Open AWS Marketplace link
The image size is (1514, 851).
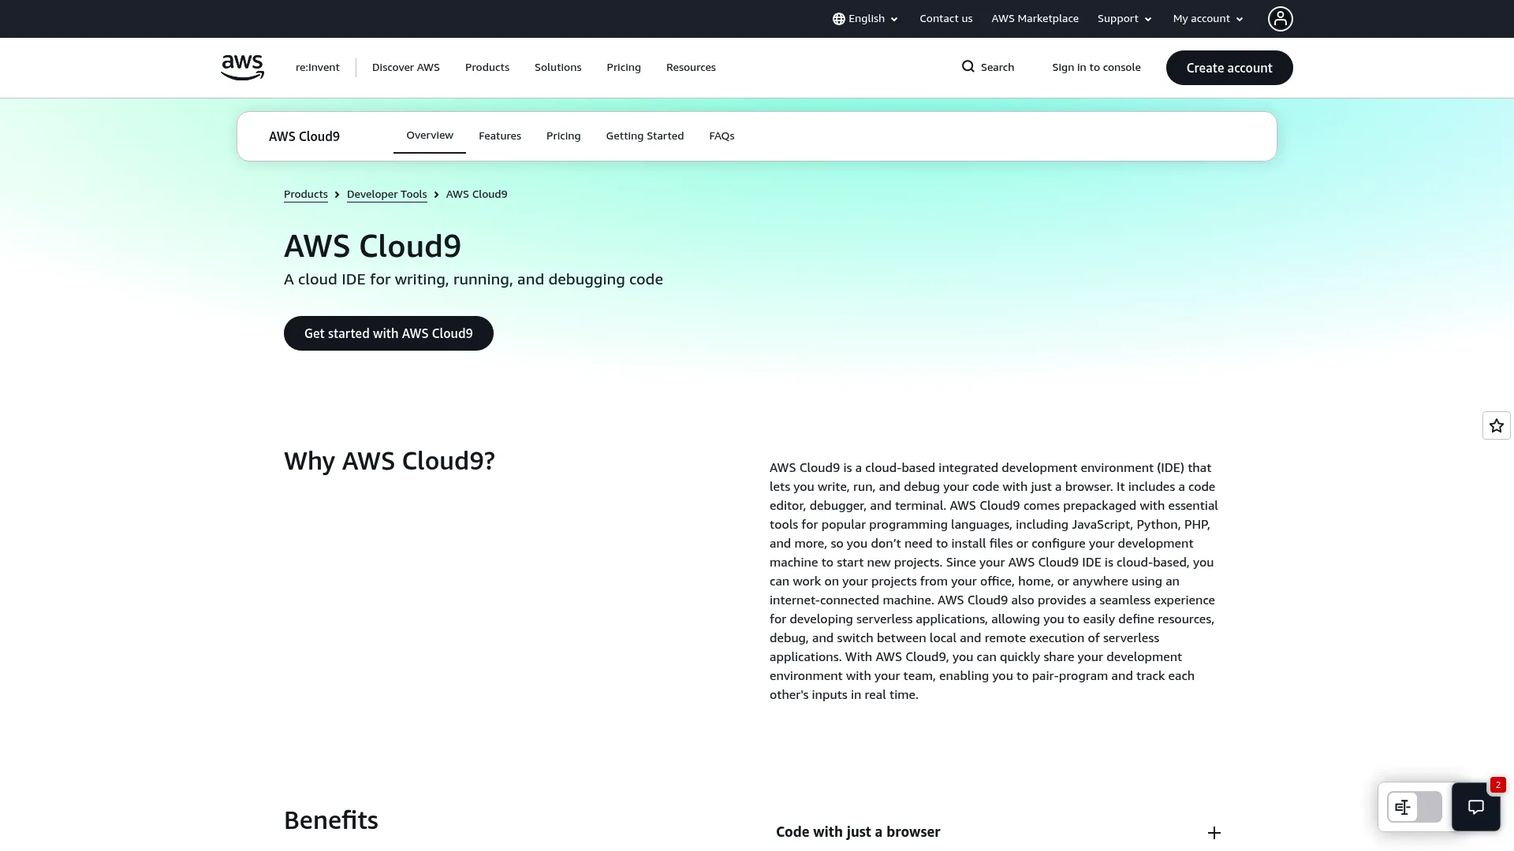click(x=1035, y=19)
